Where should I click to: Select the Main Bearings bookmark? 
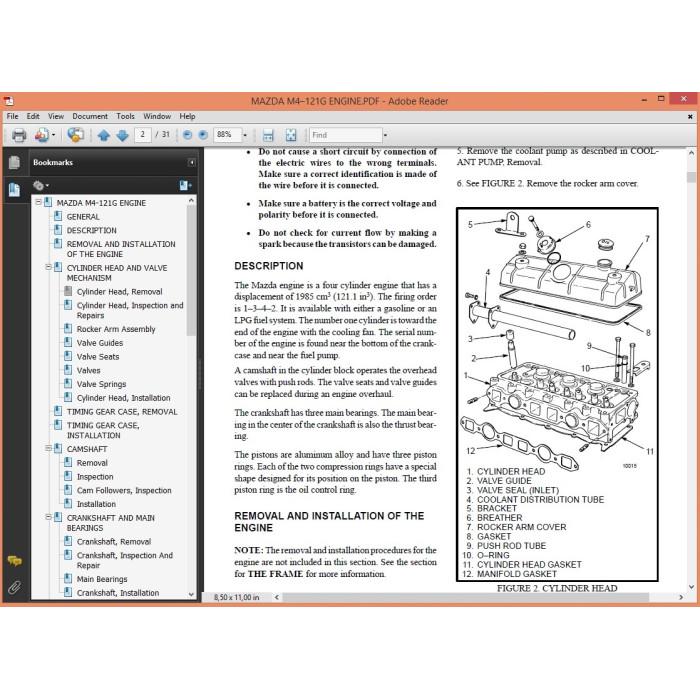[x=102, y=579]
